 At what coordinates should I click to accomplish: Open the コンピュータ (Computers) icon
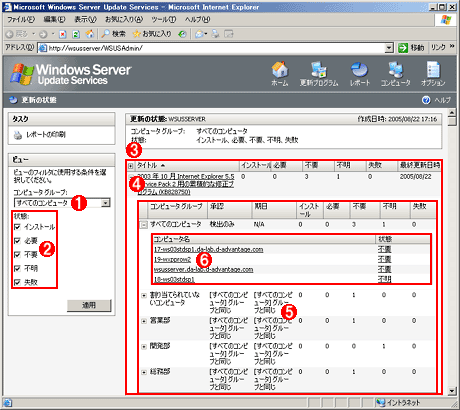pyautogui.click(x=396, y=74)
